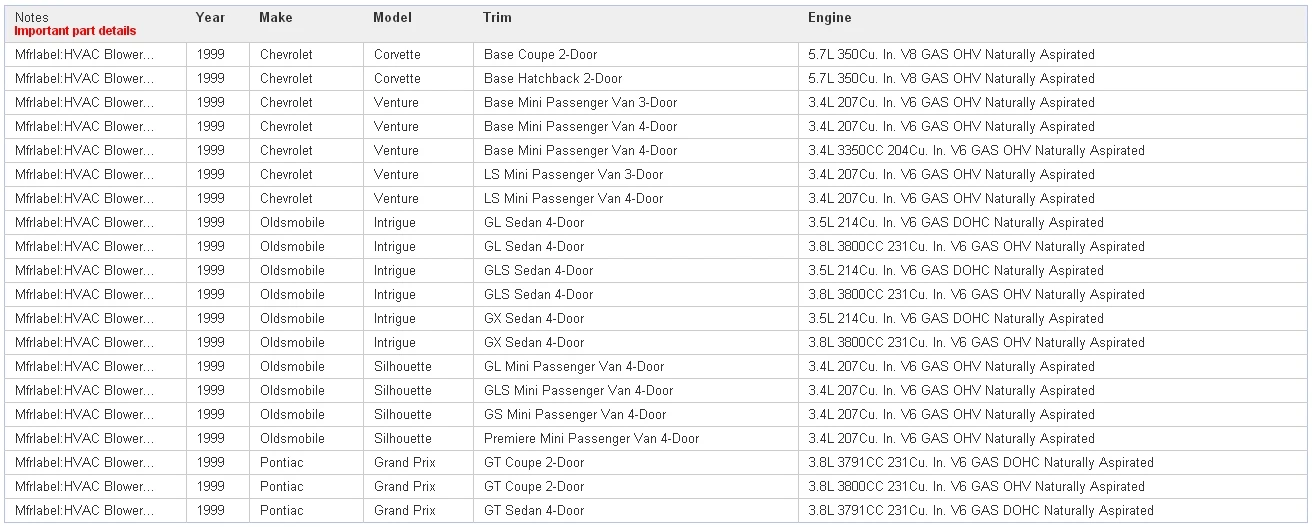Click the Notes column header
This screenshot has height=527, width=1314.
pyautogui.click(x=31, y=18)
